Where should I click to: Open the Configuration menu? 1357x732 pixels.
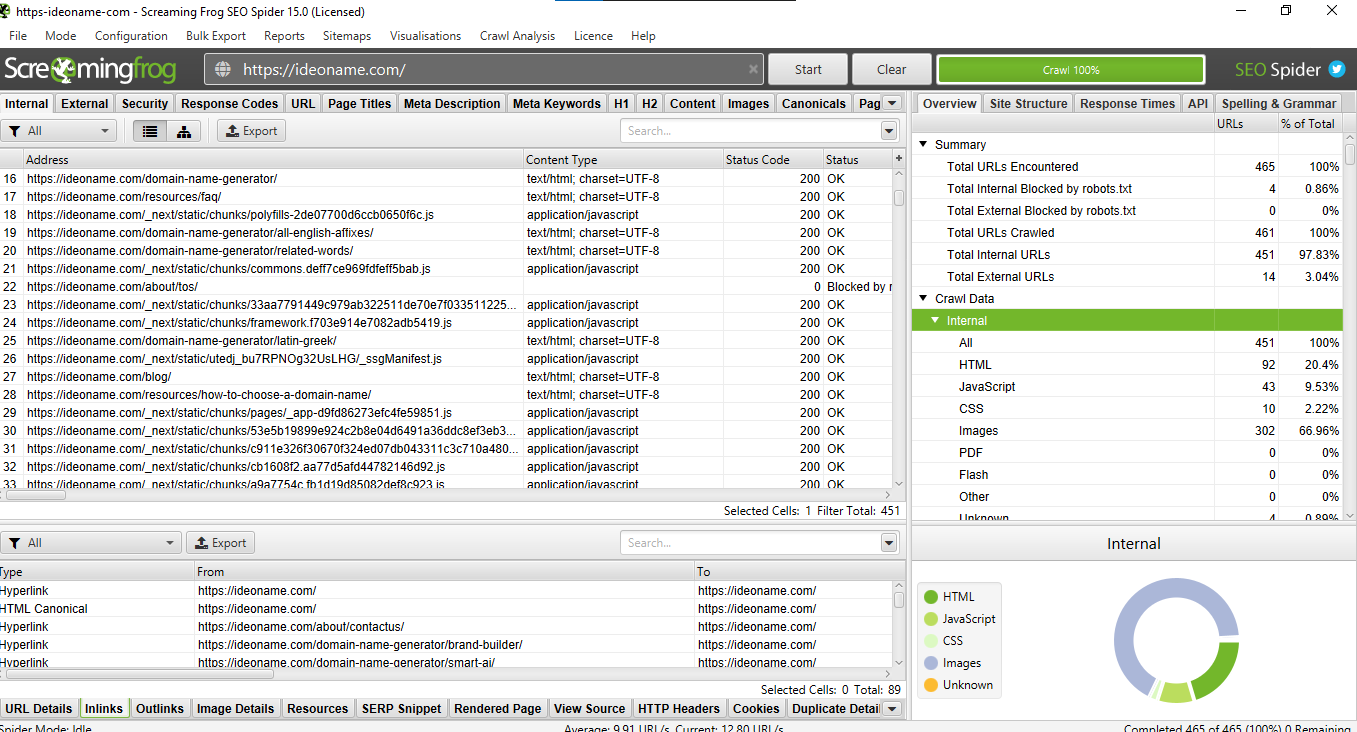click(131, 36)
